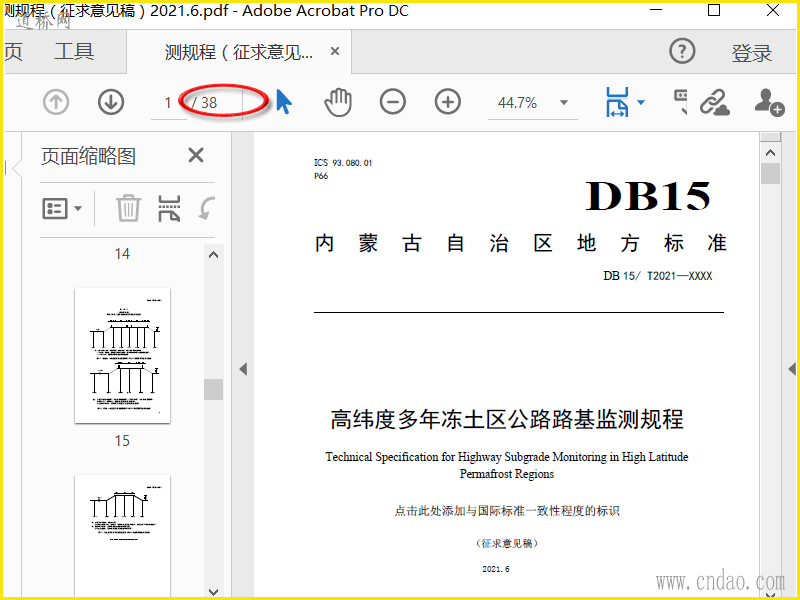The width and height of the screenshot is (800, 600).
Task: Activate the selection arrow tool
Action: [x=284, y=102]
